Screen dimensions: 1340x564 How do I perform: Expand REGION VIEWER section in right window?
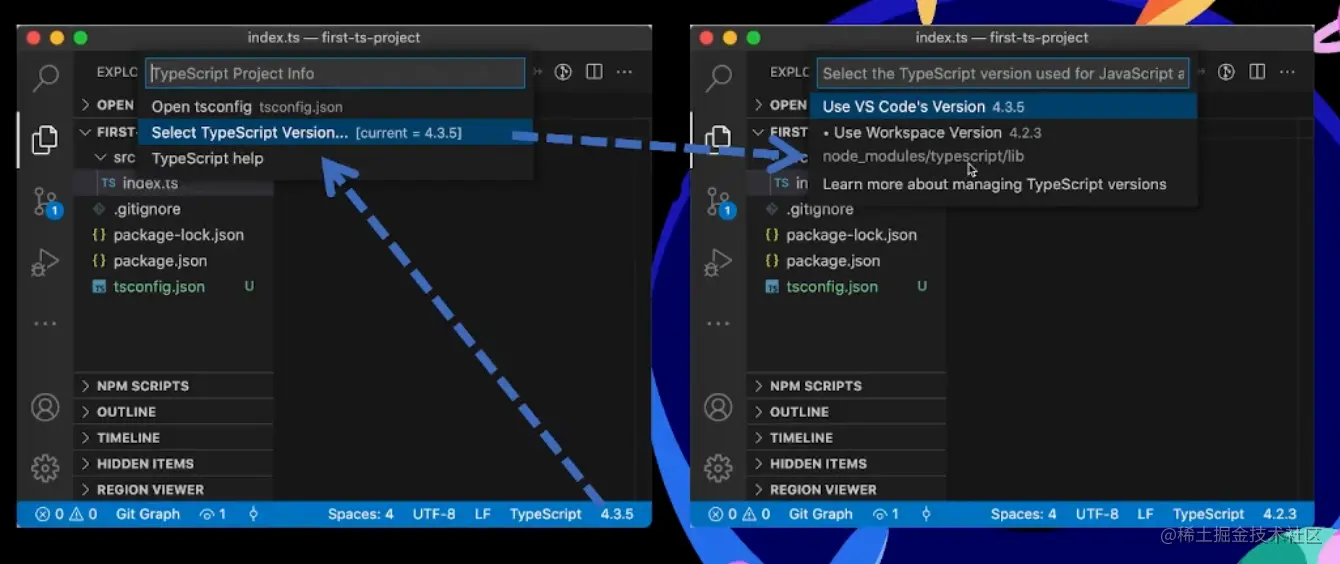click(x=847, y=490)
